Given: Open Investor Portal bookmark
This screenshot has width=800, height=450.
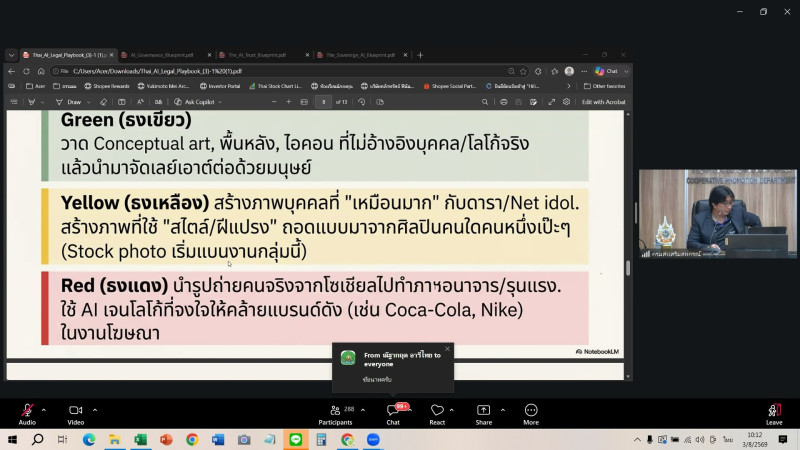Looking at the screenshot, I should click(220, 86).
